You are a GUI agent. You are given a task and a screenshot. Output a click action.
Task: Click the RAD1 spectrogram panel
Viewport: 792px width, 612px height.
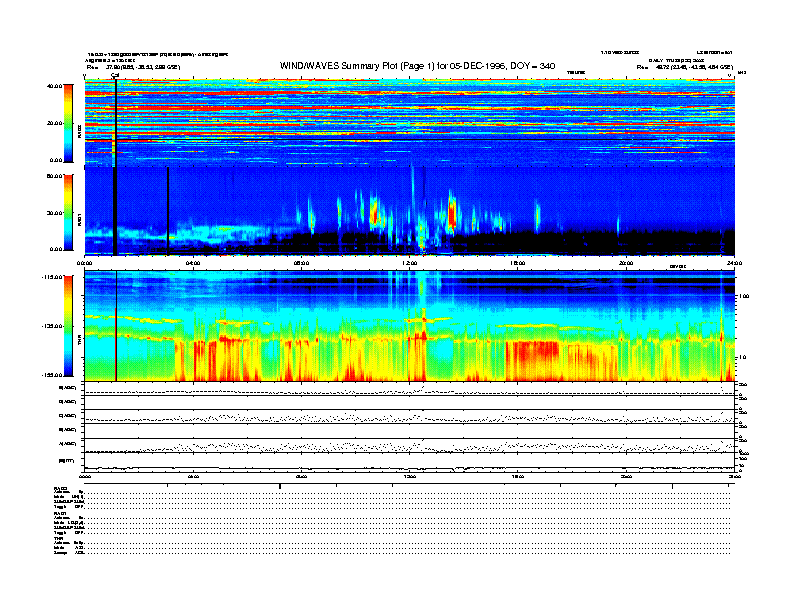click(410, 212)
